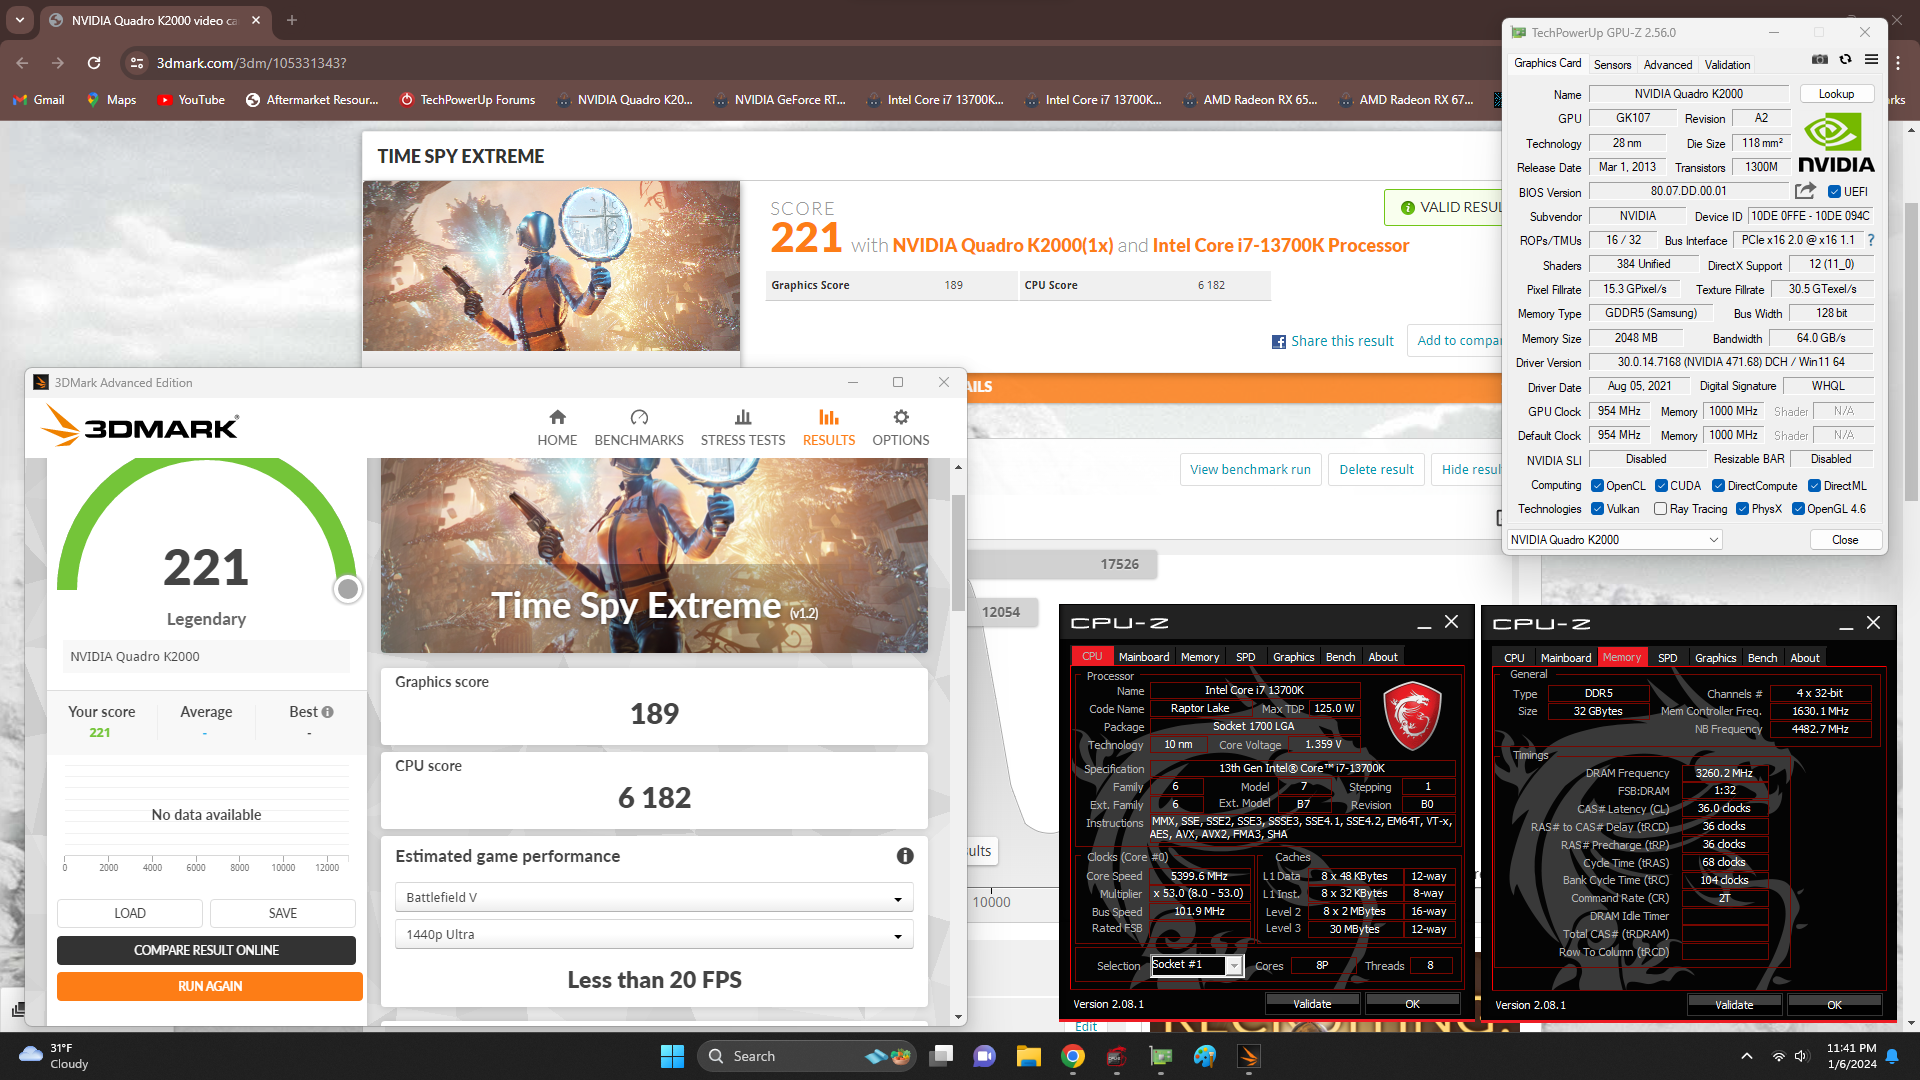The image size is (1920, 1080).
Task: Toggle DirectCompute checkbox in GPU-Z
Action: pos(1719,486)
